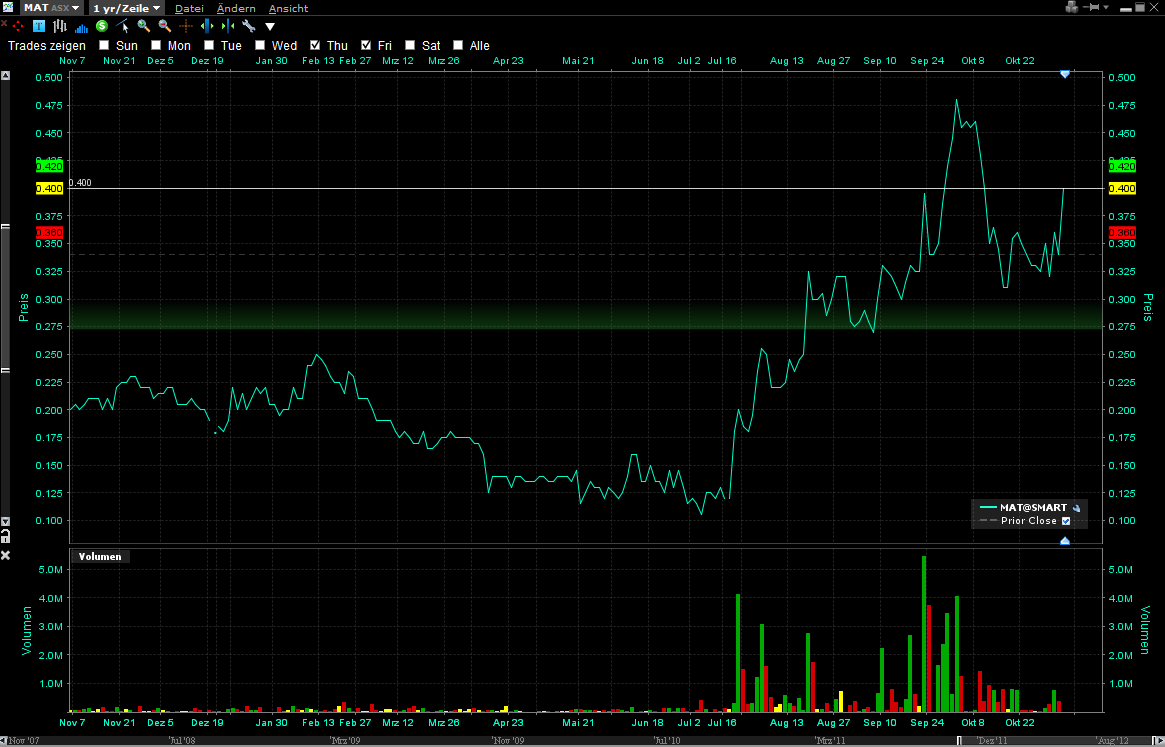The width and height of the screenshot is (1165, 747).
Task: Click Jul '10 on the bottom timeline
Action: (x=666, y=741)
